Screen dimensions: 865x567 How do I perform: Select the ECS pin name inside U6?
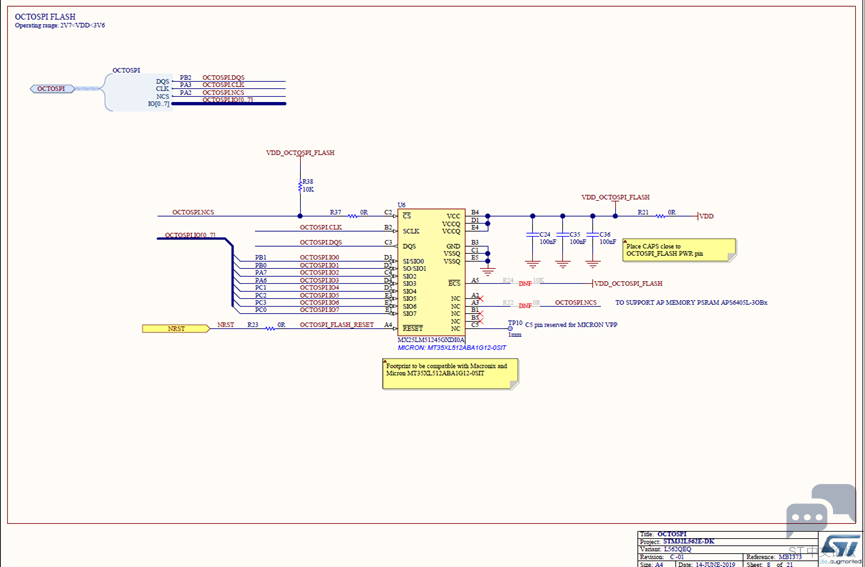pos(454,284)
